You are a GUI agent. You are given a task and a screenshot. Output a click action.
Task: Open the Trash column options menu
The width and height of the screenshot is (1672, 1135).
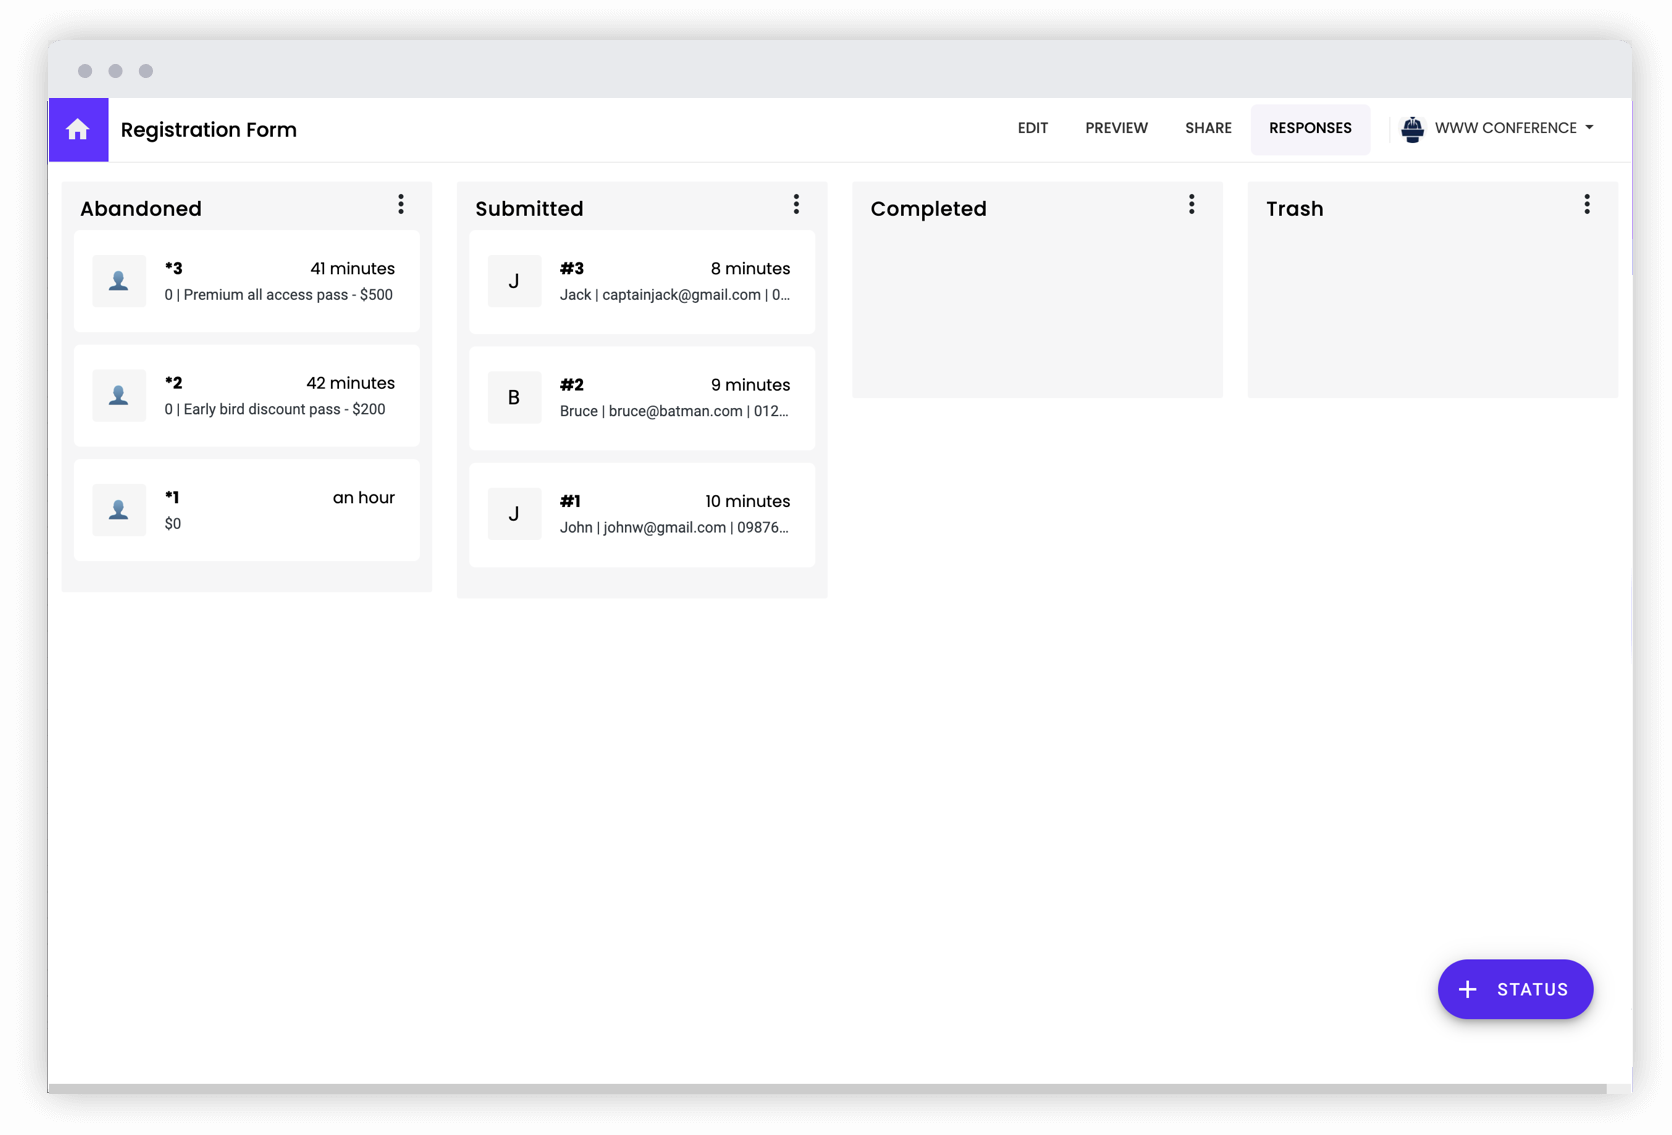click(1586, 204)
